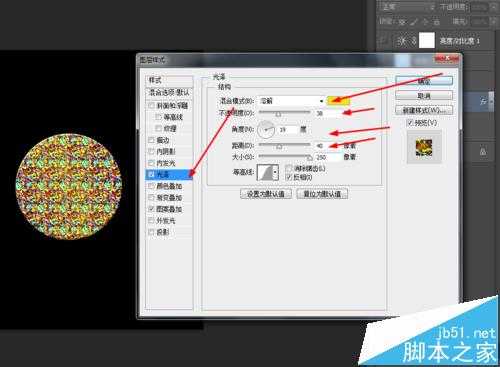Select 混合选项:默认 in styles list
Image resolution: width=500 pixels, height=367 pixels.
tap(169, 92)
